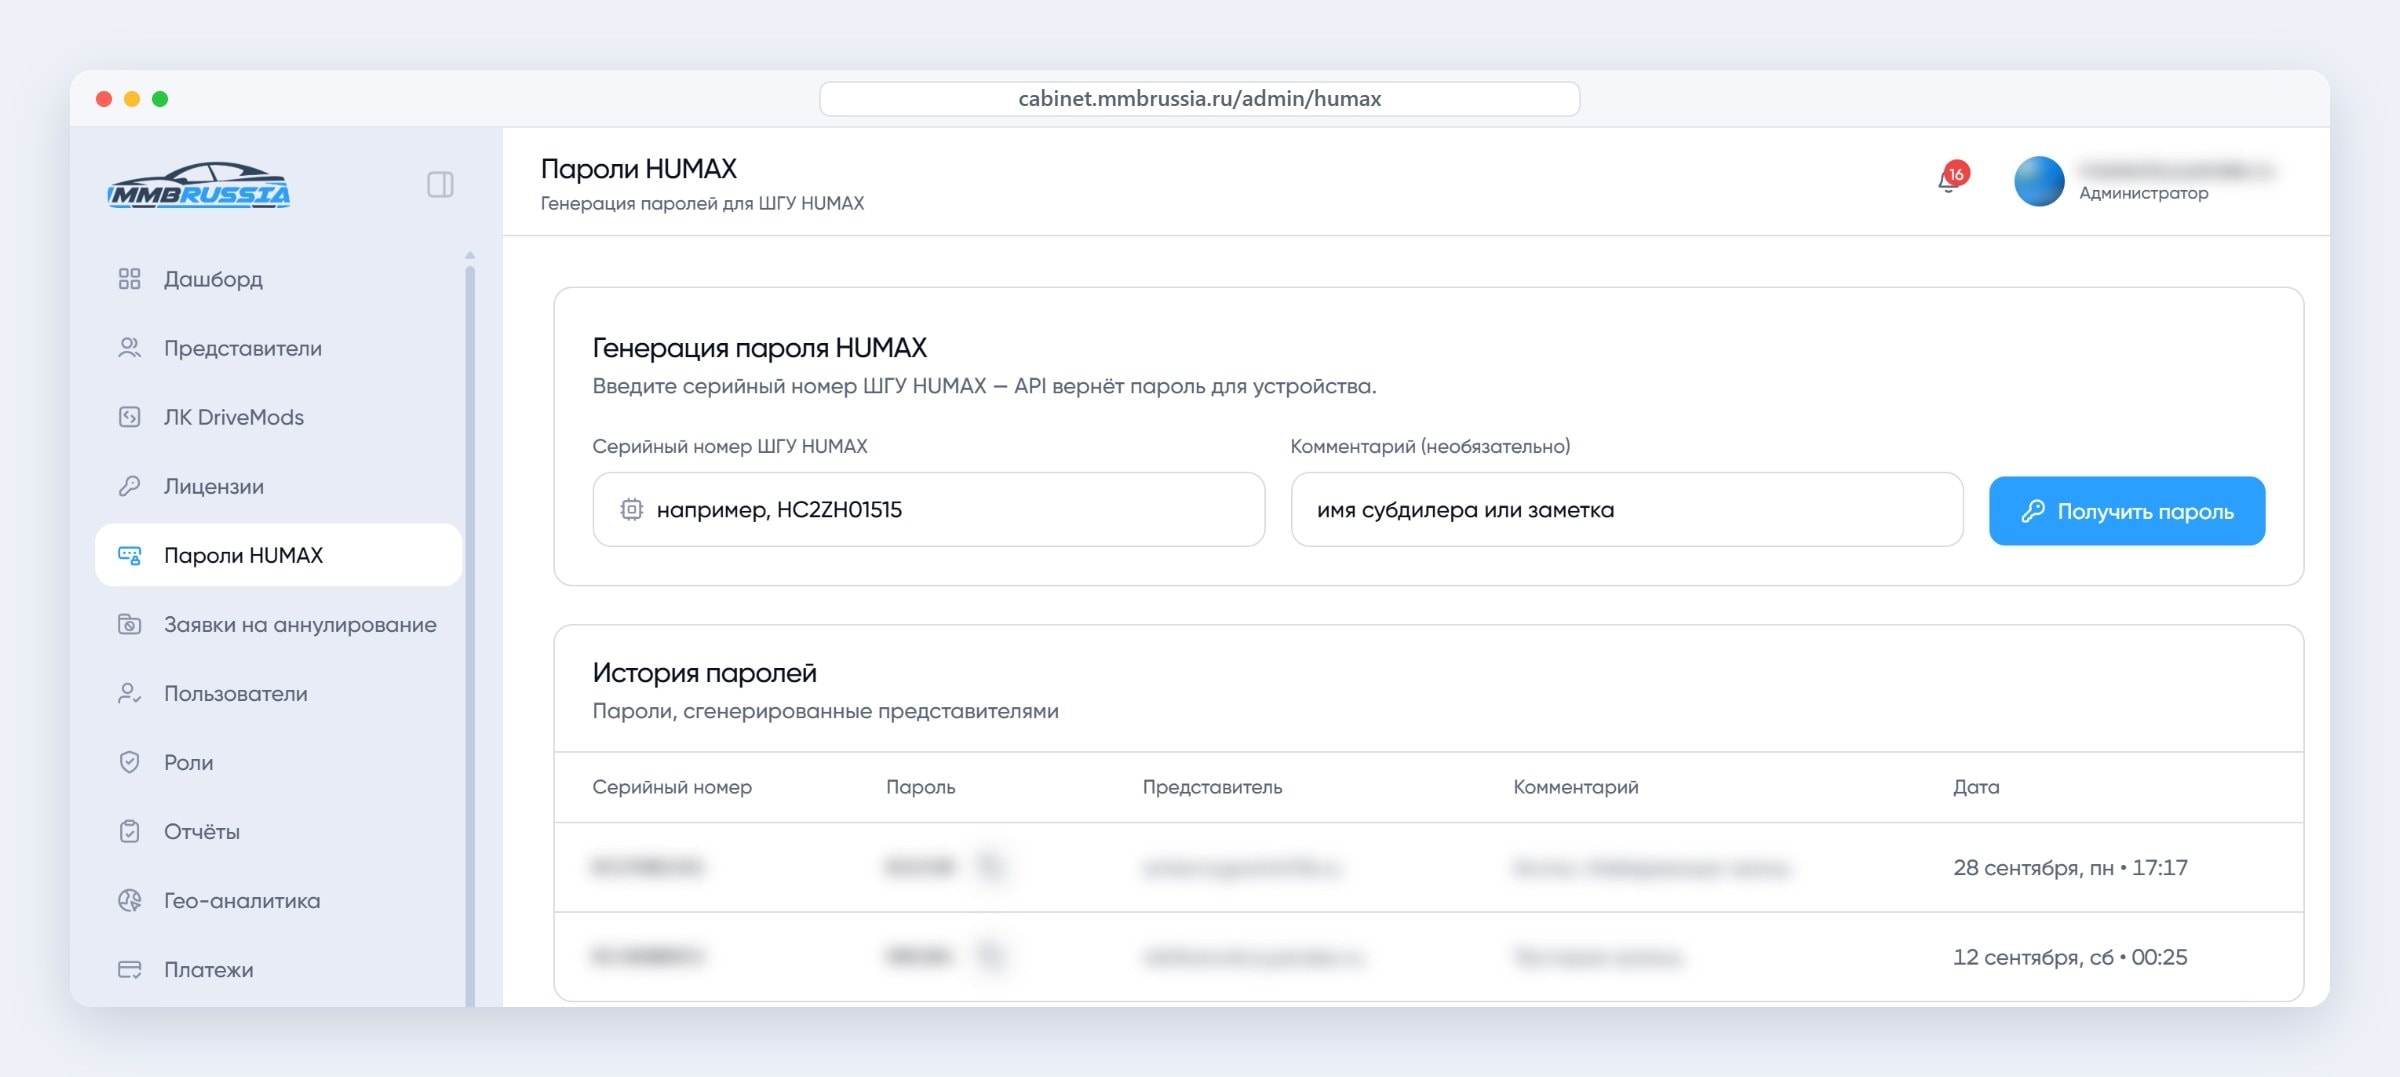Click date 28 сентября, пн • 17:17

pos(2070,868)
